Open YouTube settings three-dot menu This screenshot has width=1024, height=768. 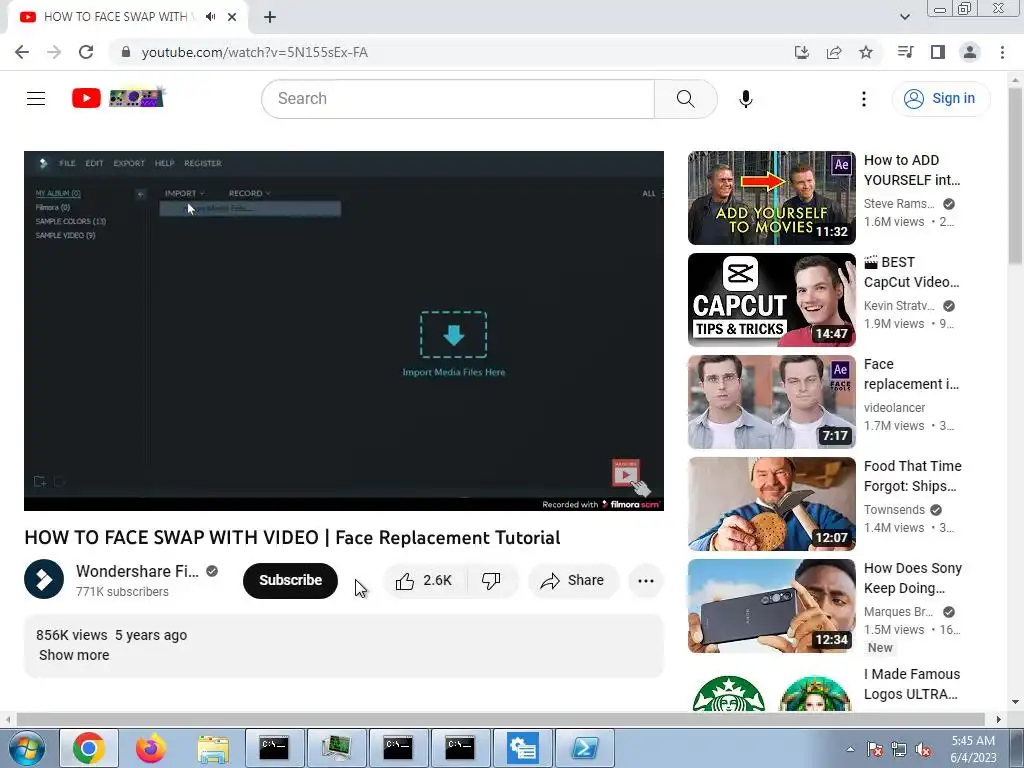tap(863, 99)
